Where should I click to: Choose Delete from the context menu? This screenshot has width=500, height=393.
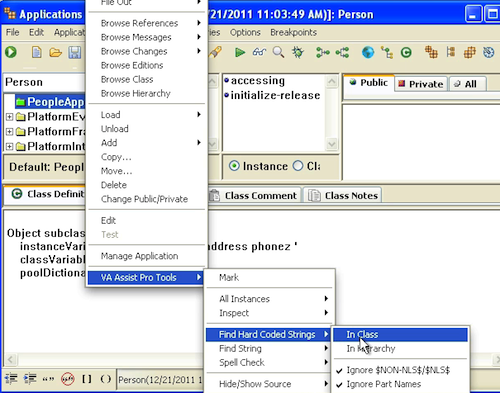(147, 185)
